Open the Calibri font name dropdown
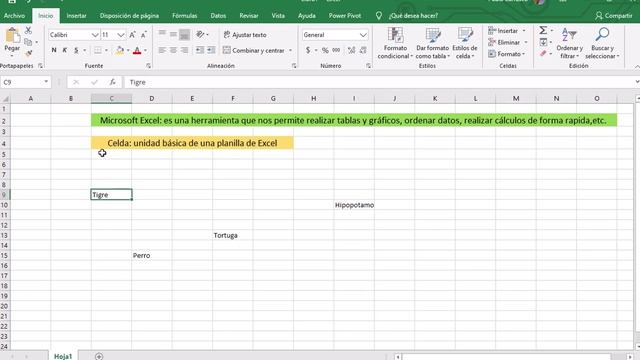Image resolution: width=640 pixels, height=360 pixels. click(95, 35)
